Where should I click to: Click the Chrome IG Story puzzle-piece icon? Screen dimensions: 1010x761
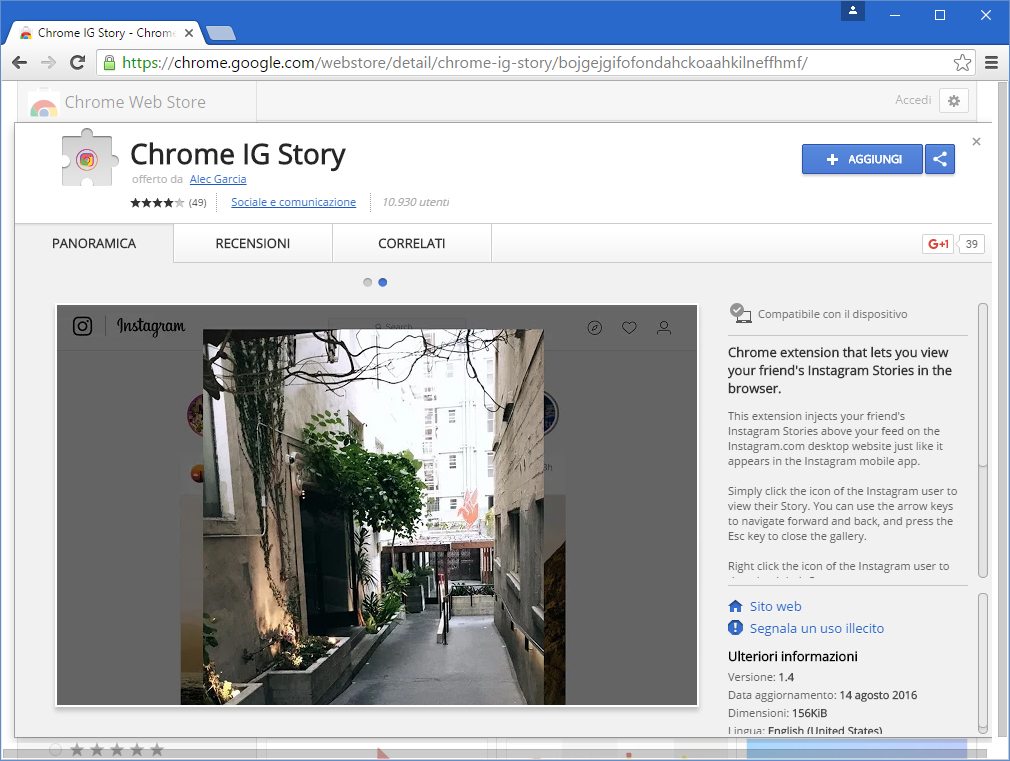(89, 159)
